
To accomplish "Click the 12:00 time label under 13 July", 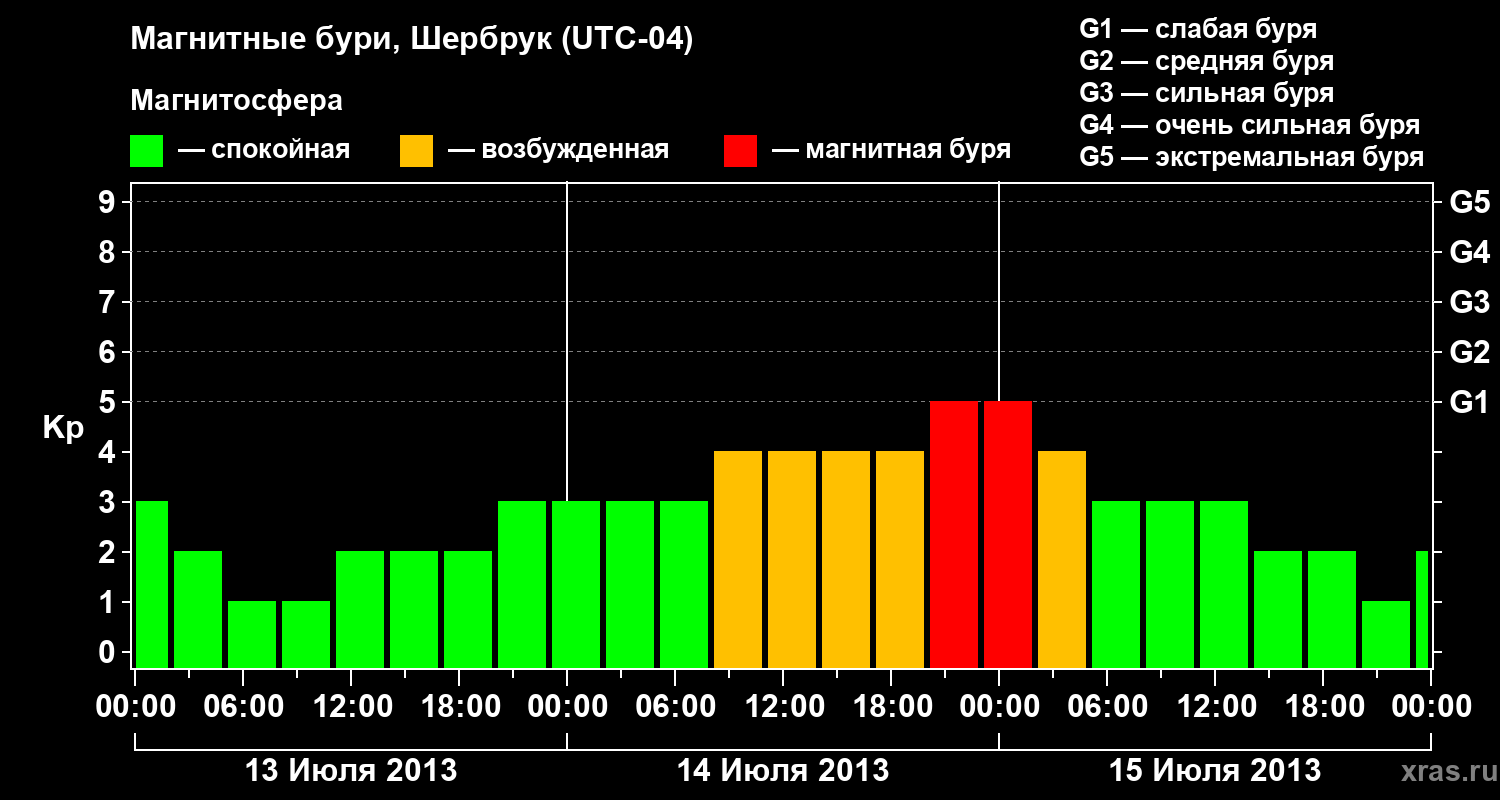I will (x=351, y=706).
